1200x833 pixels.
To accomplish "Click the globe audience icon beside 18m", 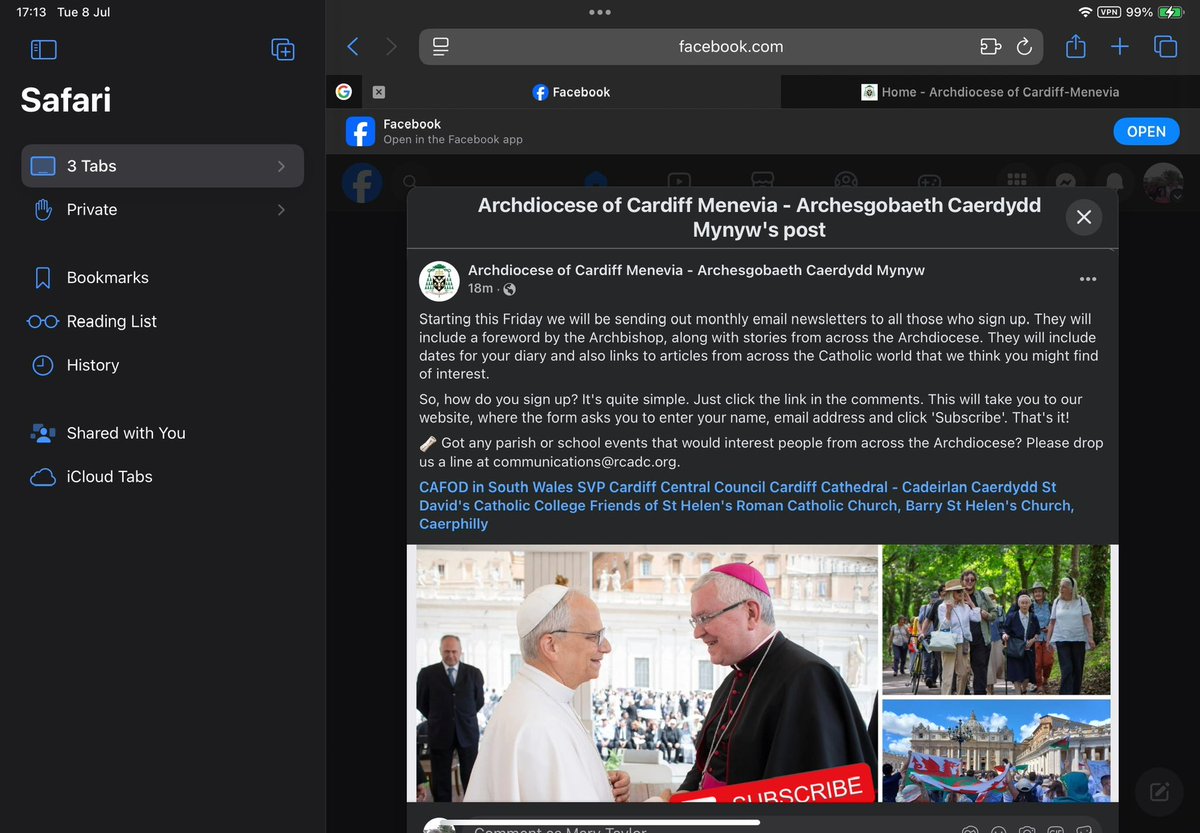I will (x=509, y=289).
